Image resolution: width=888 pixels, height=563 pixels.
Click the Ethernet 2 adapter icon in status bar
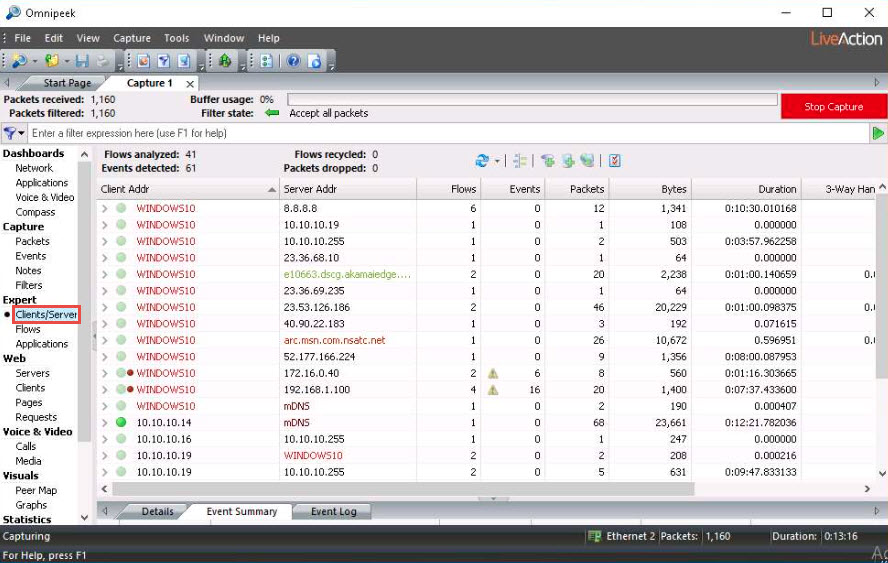click(594, 536)
